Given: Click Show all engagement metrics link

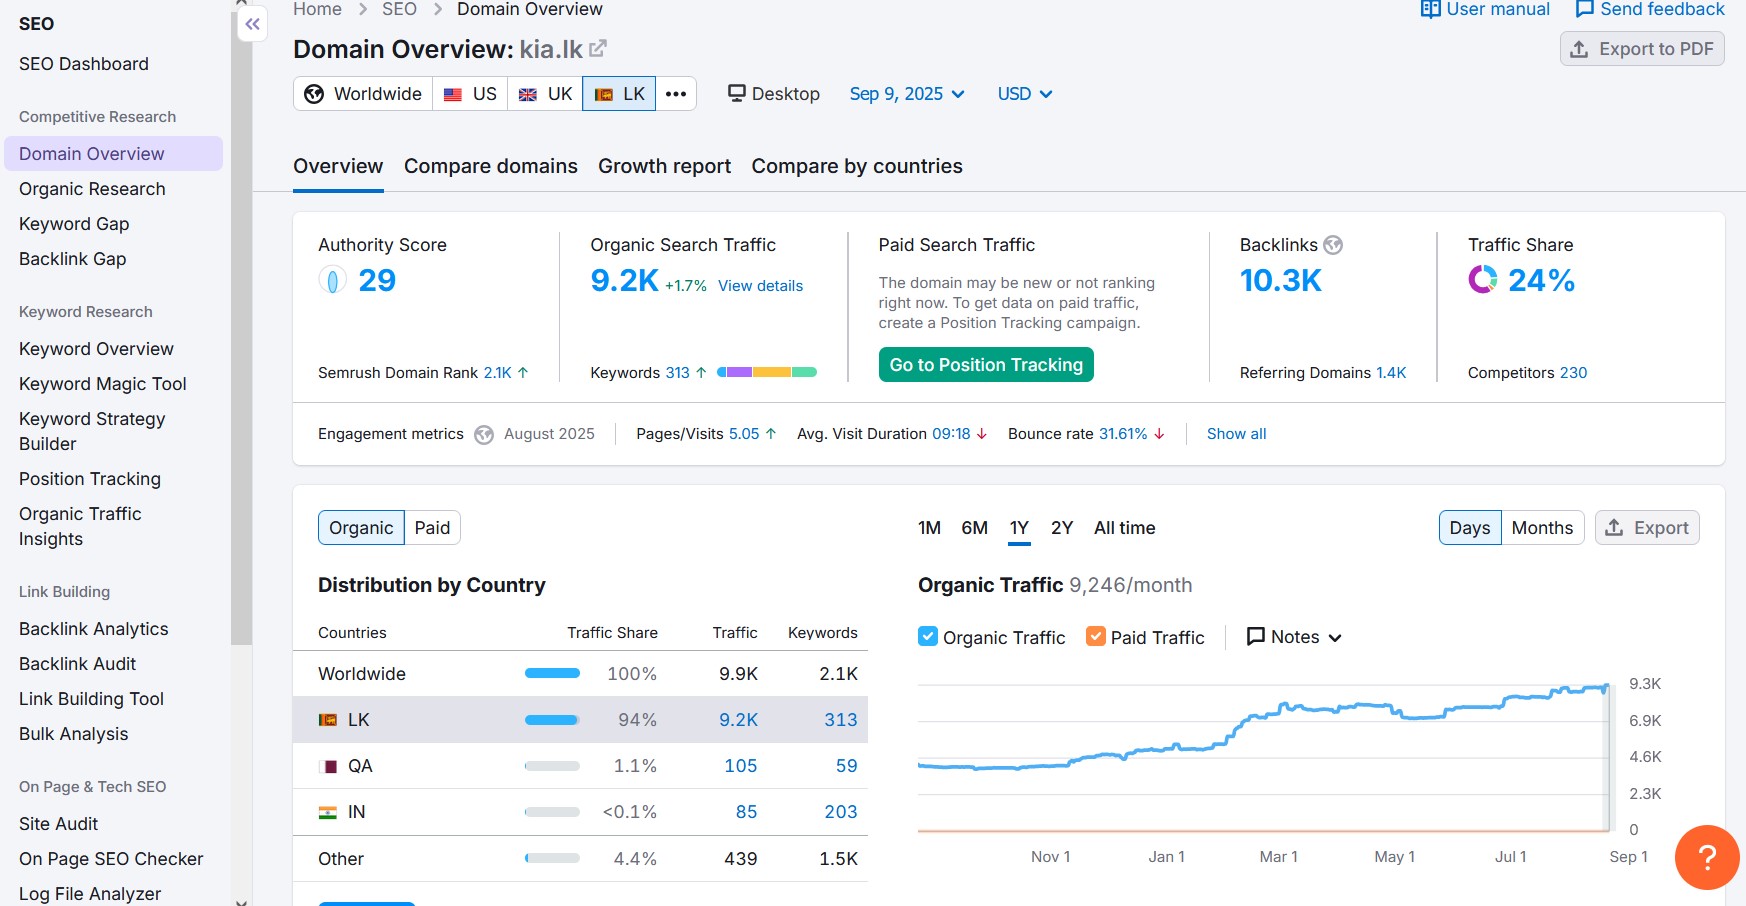Looking at the screenshot, I should (x=1236, y=434).
